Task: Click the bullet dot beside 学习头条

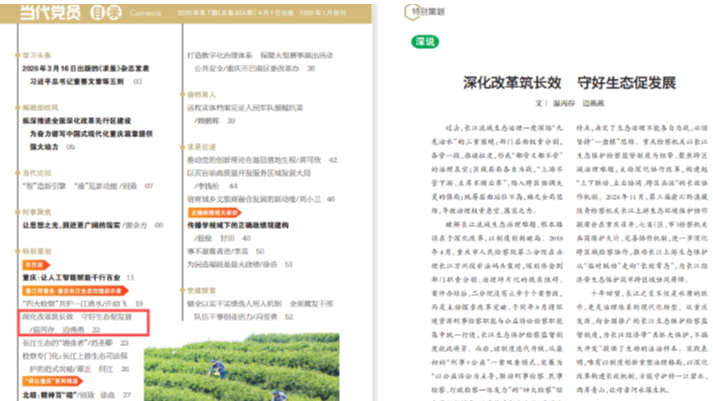Action: point(18,55)
